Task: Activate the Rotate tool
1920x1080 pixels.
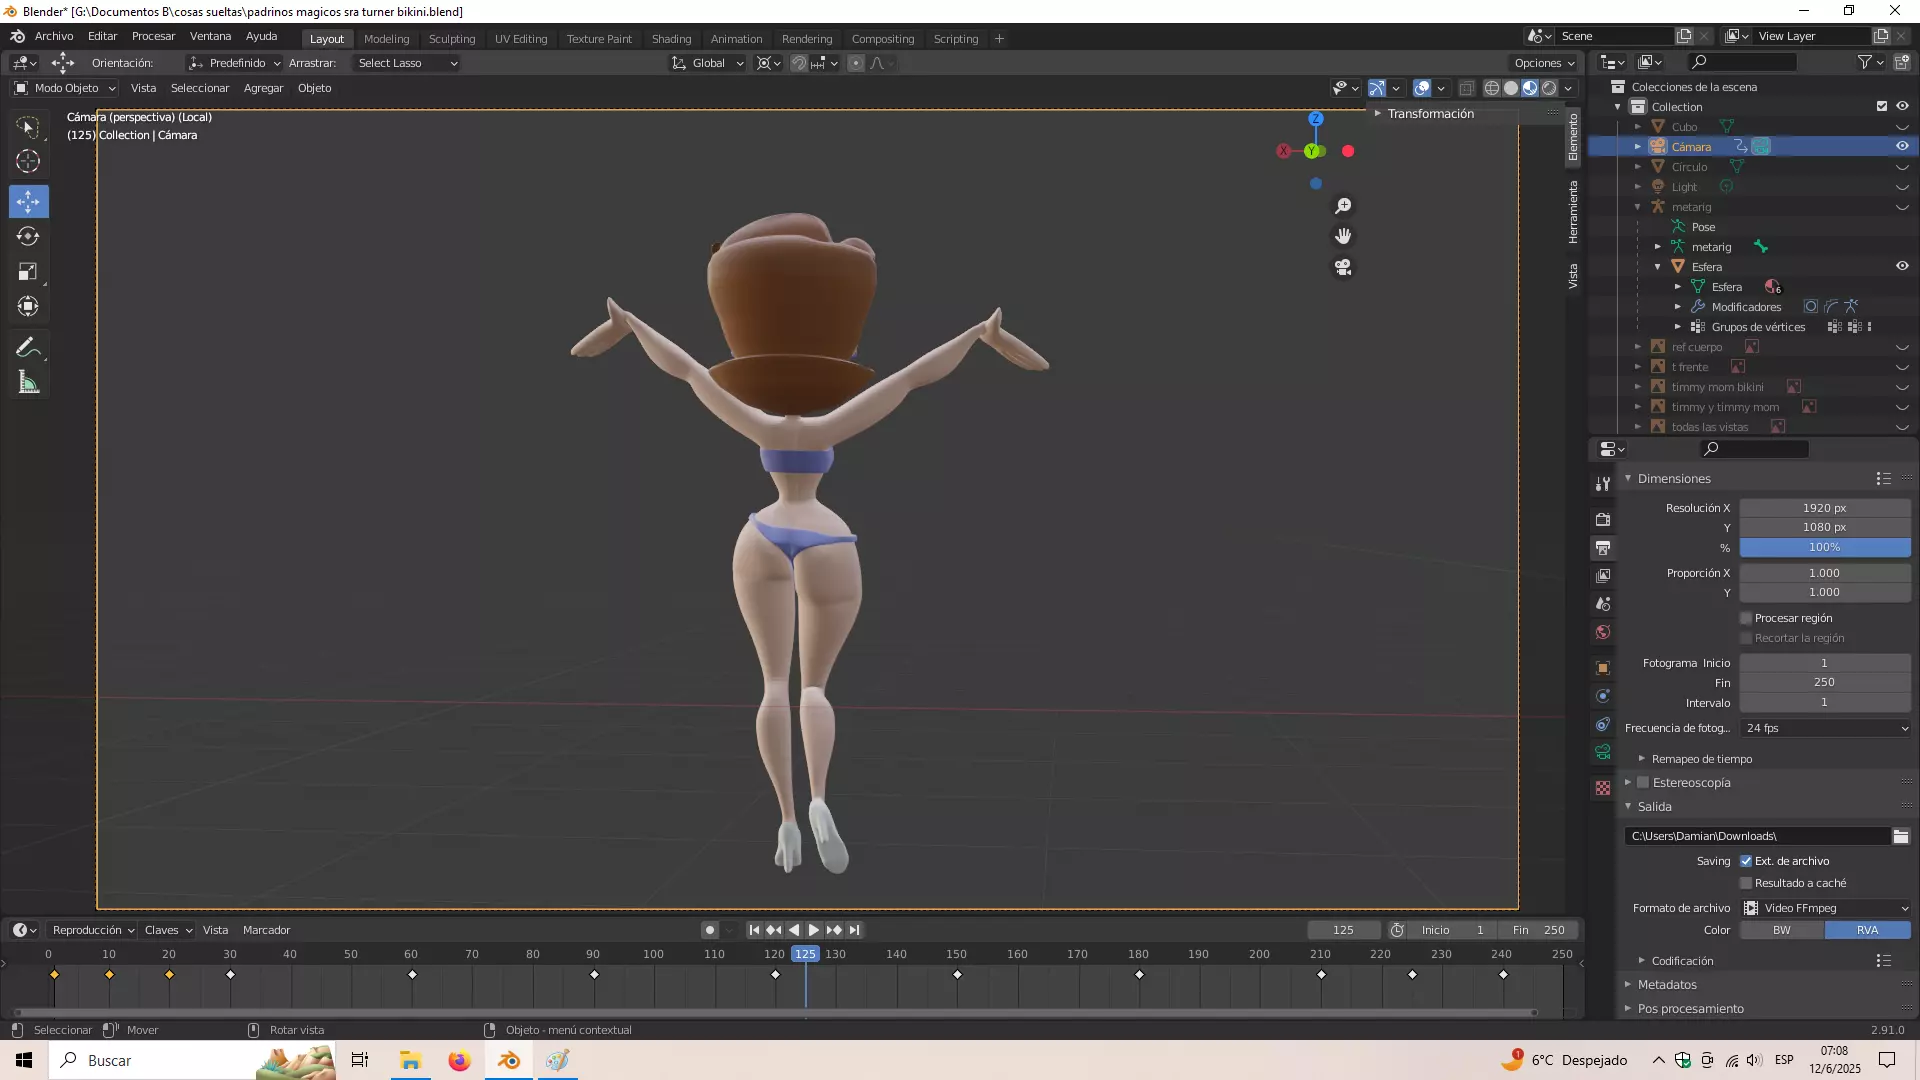Action: click(x=28, y=237)
